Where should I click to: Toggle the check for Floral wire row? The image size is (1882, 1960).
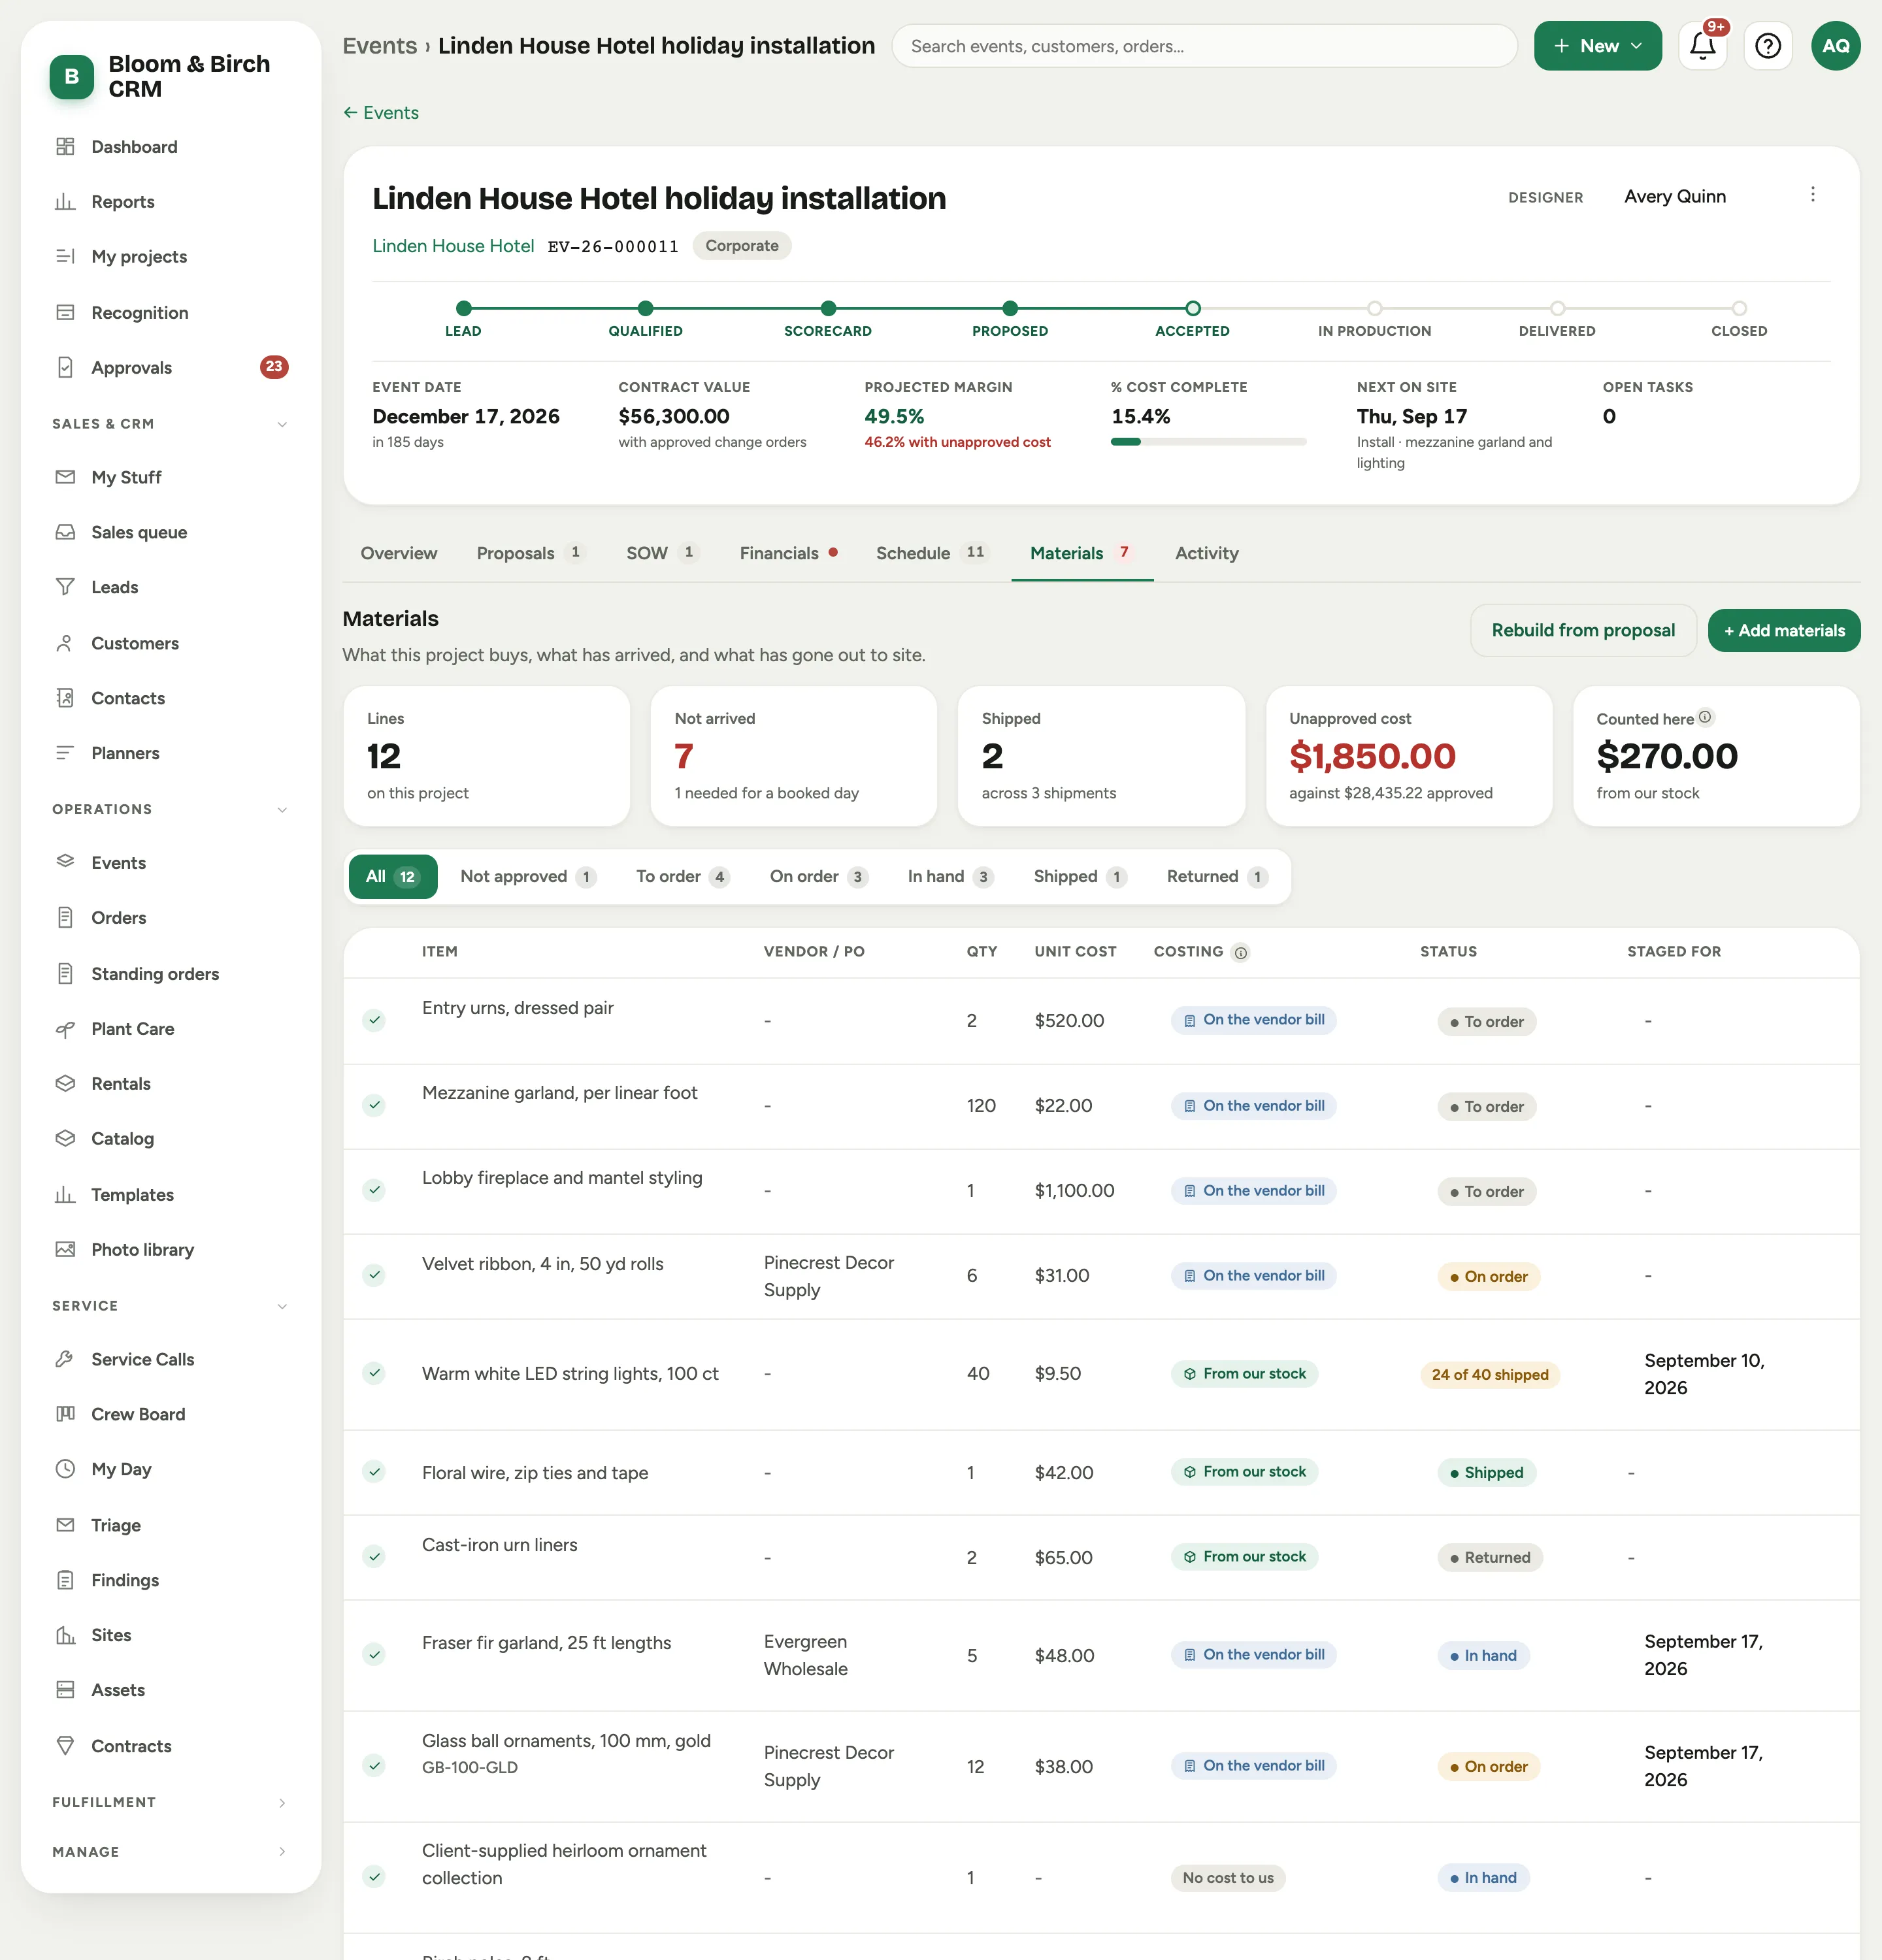point(374,1472)
